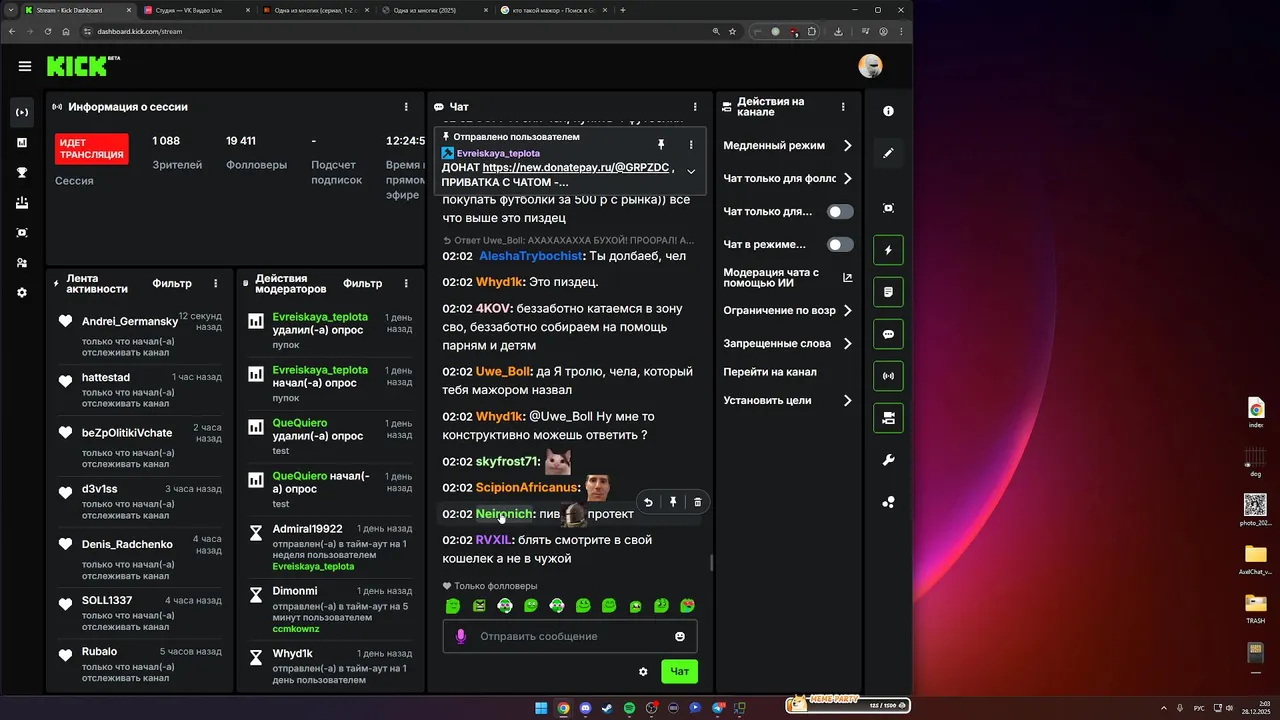Toggle the 'Чат в режиме...' switch
Screen dimensions: 1280x720
tap(841, 245)
